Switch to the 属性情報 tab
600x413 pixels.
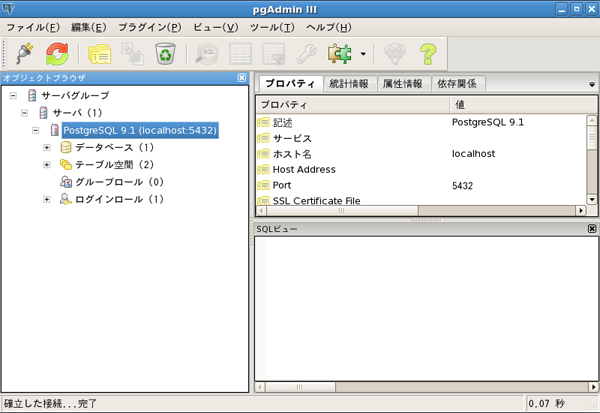pos(403,84)
